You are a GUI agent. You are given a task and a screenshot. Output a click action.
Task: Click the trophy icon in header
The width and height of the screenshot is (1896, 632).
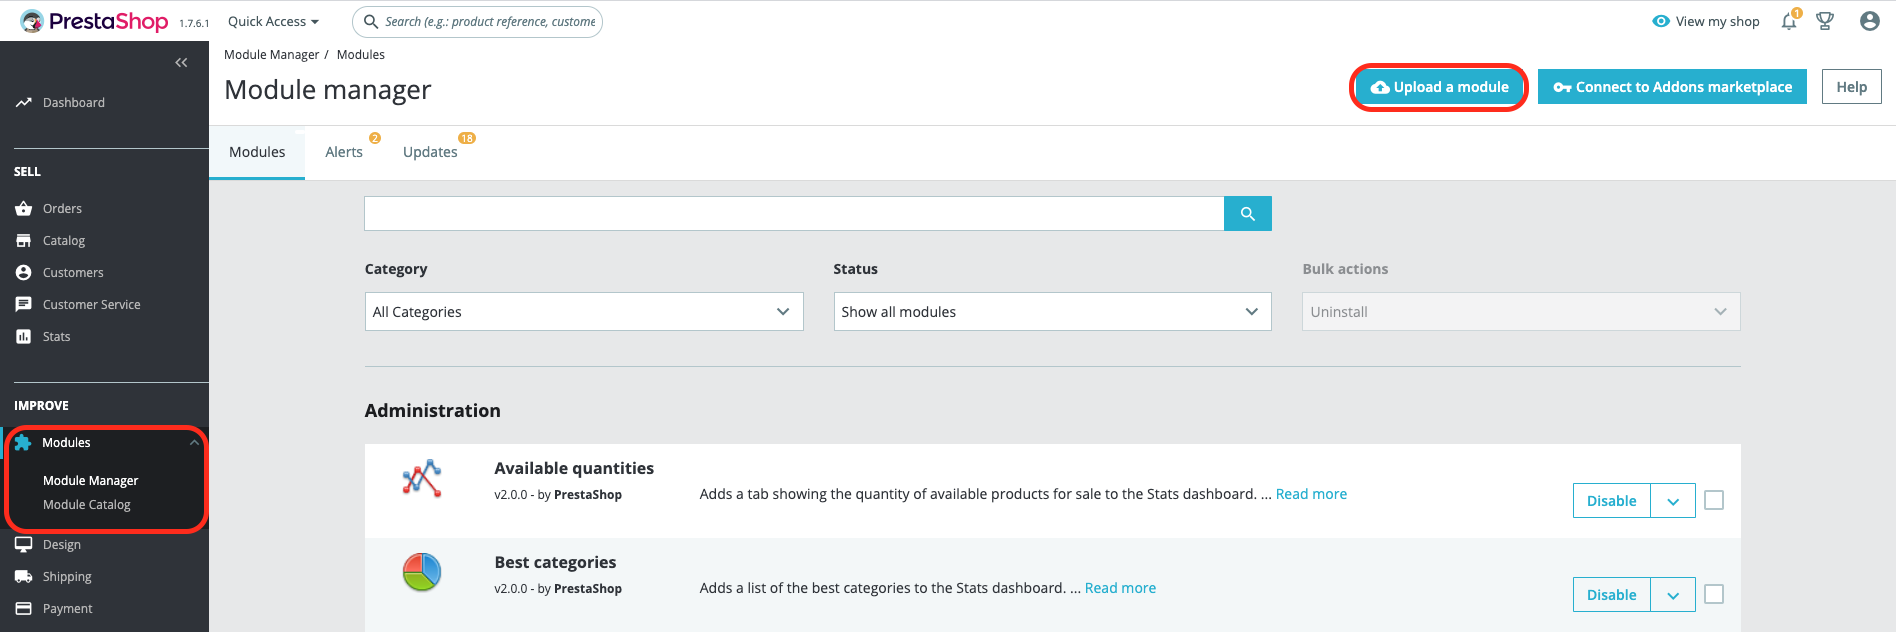click(1825, 21)
